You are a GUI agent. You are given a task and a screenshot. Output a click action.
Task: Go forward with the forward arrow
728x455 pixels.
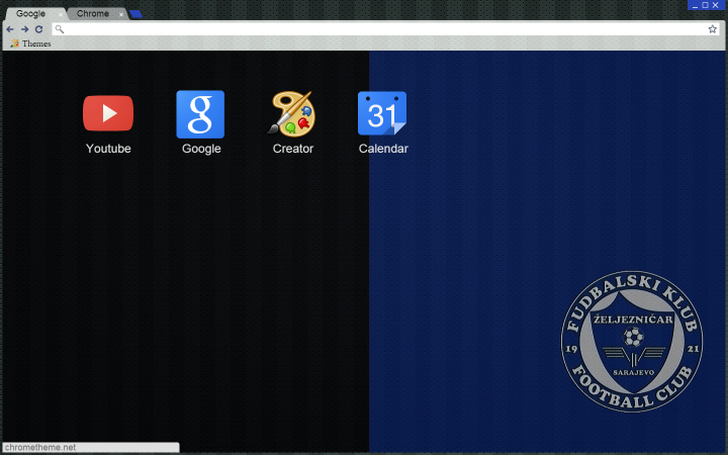tap(25, 29)
